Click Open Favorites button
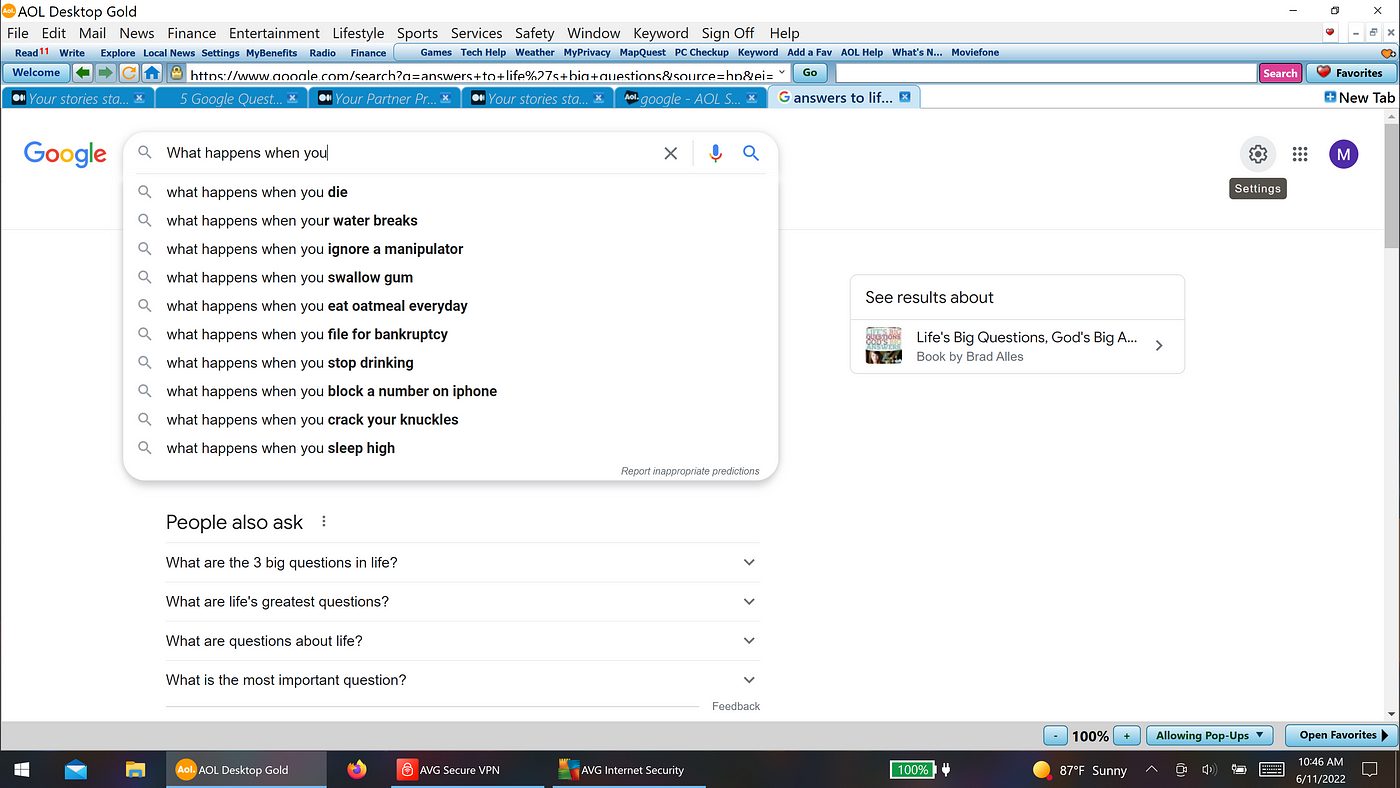Image resolution: width=1400 pixels, height=788 pixels. point(1340,735)
